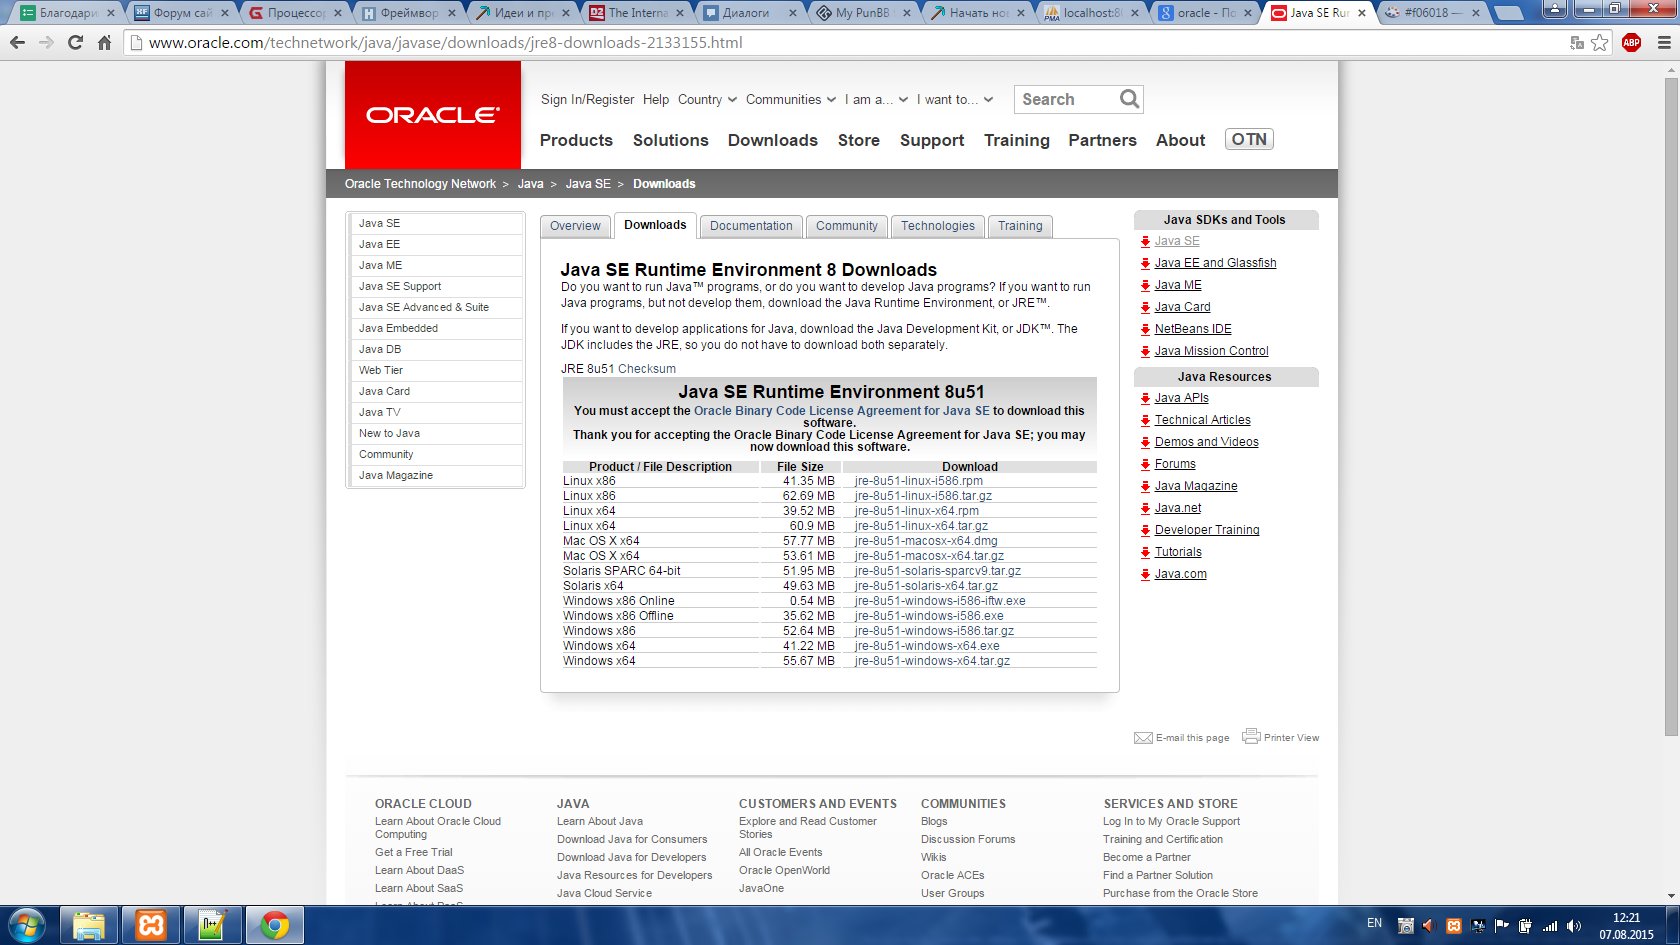Open XAMPP icon in taskbar

[150, 926]
